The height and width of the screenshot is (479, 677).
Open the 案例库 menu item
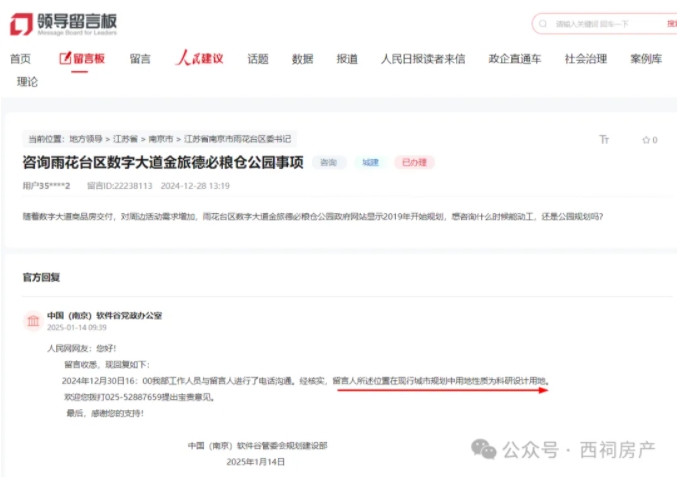[645, 59]
